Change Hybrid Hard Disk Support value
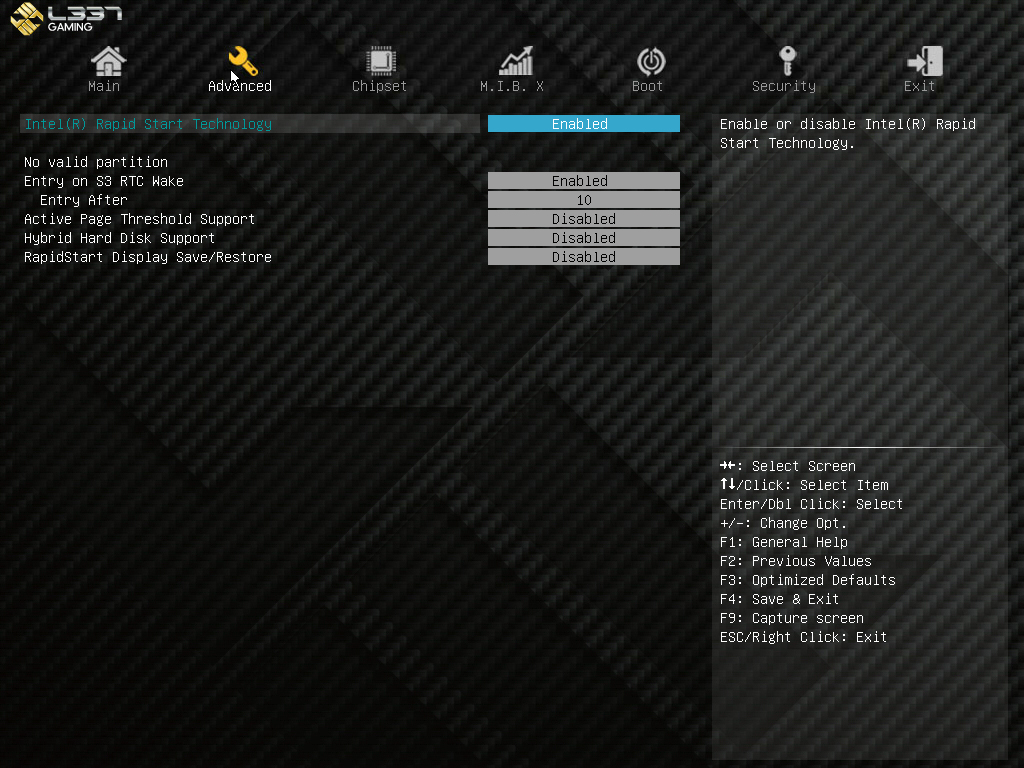Viewport: 1024px width, 768px height. coord(583,238)
